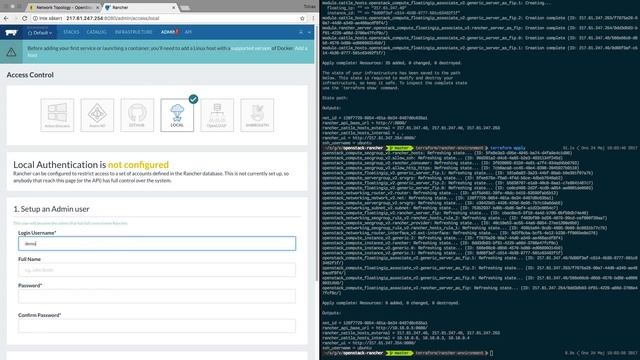Follow the 'supported version' link in the banner
Image resolution: width=640 pixels, height=360 pixels.
[x=251, y=48]
